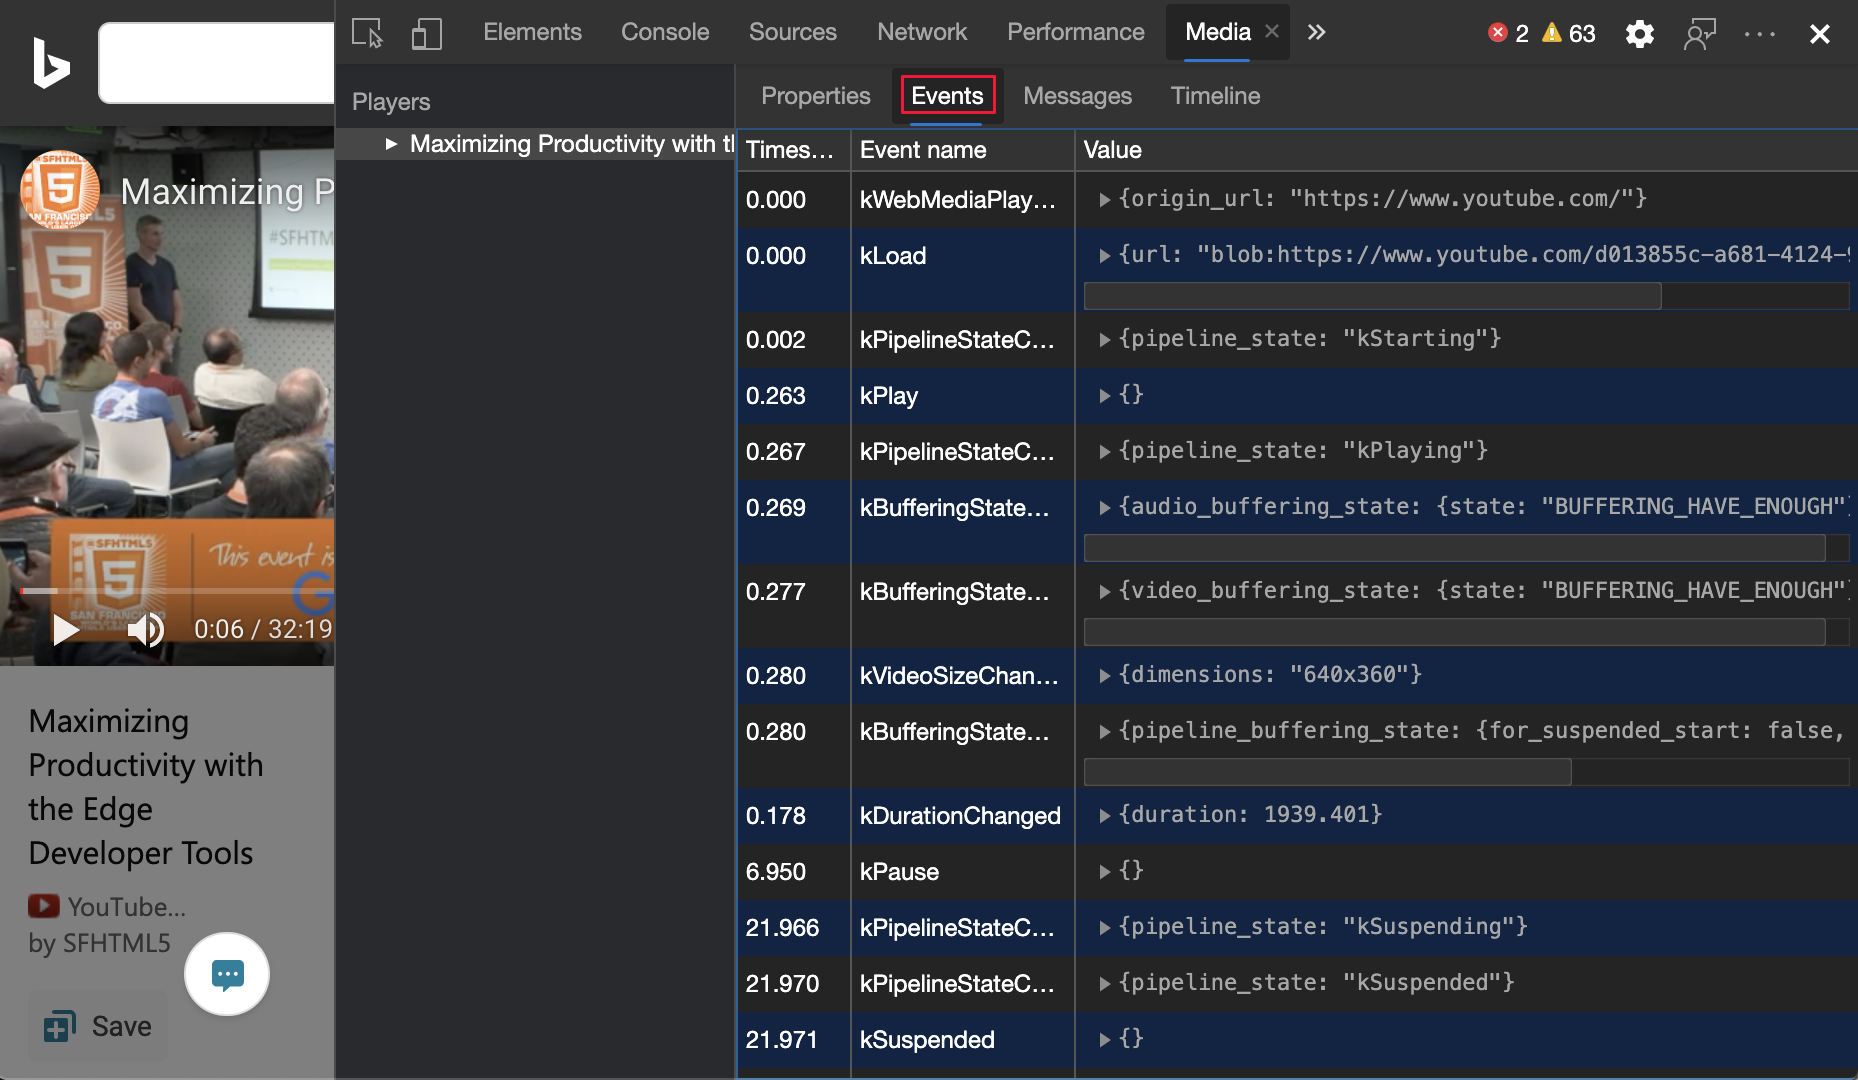Image resolution: width=1858 pixels, height=1080 pixels.
Task: Open the Messages subtab
Action: pos(1077,96)
